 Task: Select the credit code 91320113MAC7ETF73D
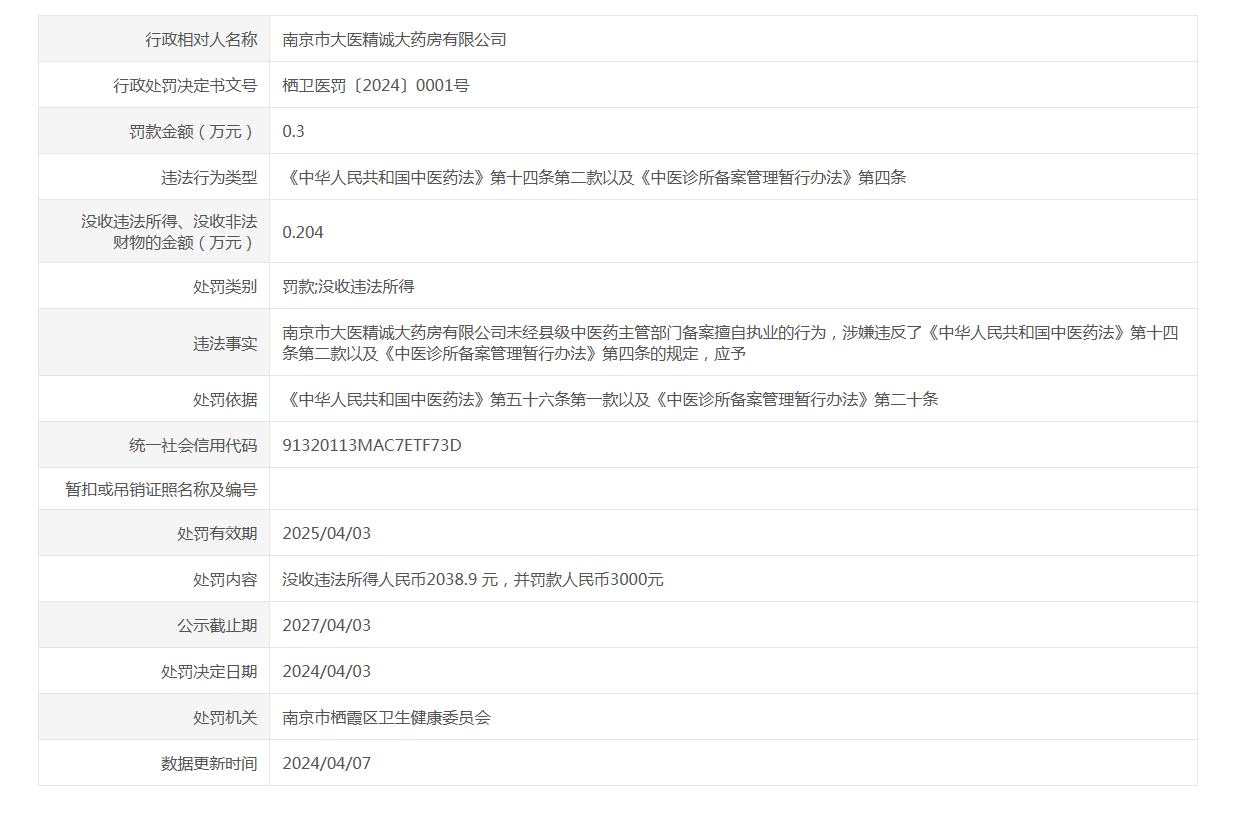coord(372,446)
